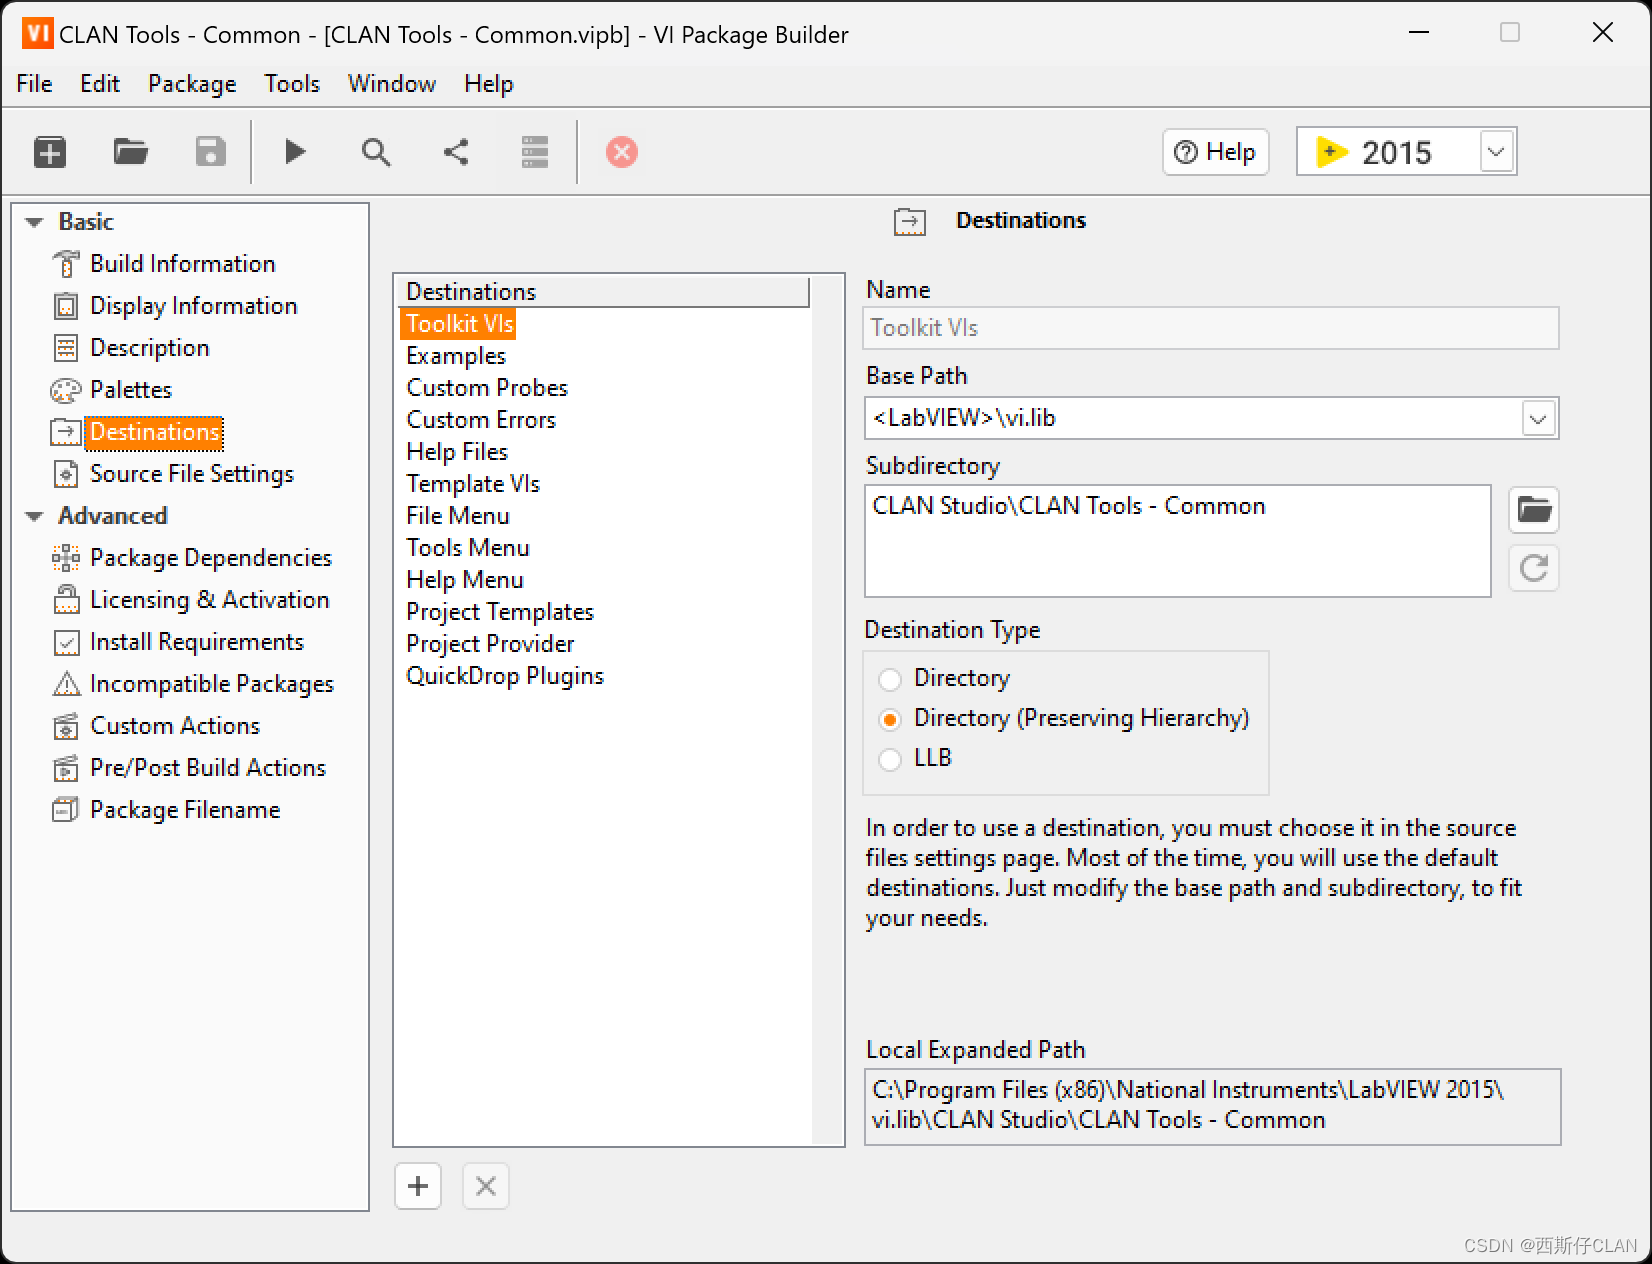Viewport: 1652px width, 1264px height.
Task: Select Directory (Preserving Hierarchy) option
Action: click(889, 719)
